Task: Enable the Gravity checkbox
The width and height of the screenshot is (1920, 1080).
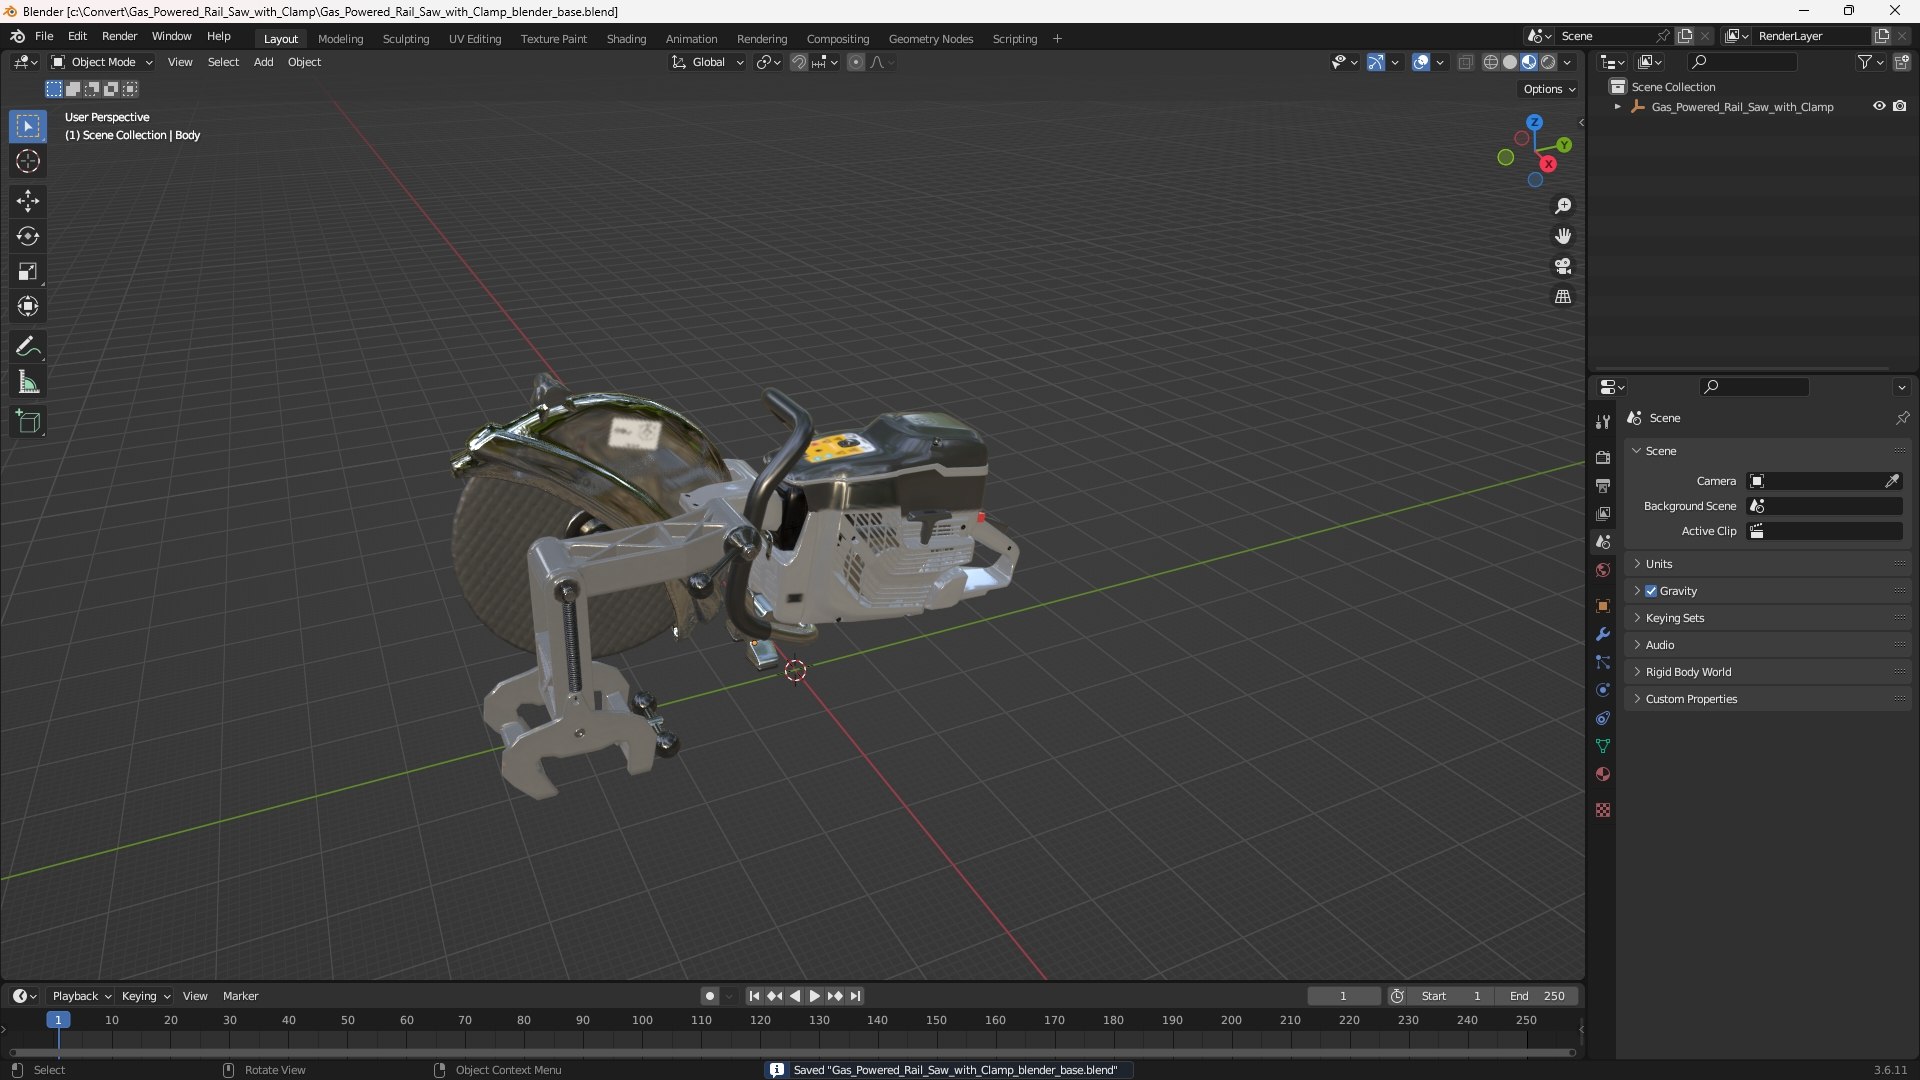Action: (1651, 591)
